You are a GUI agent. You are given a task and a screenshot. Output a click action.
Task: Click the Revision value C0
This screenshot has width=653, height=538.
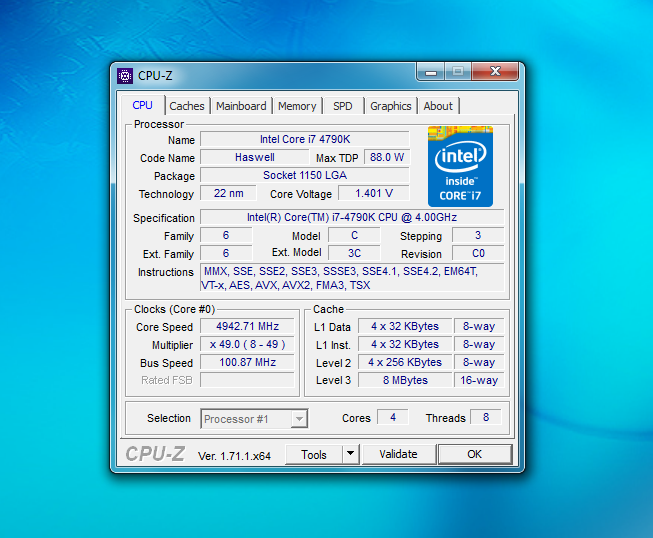pyautogui.click(x=478, y=253)
